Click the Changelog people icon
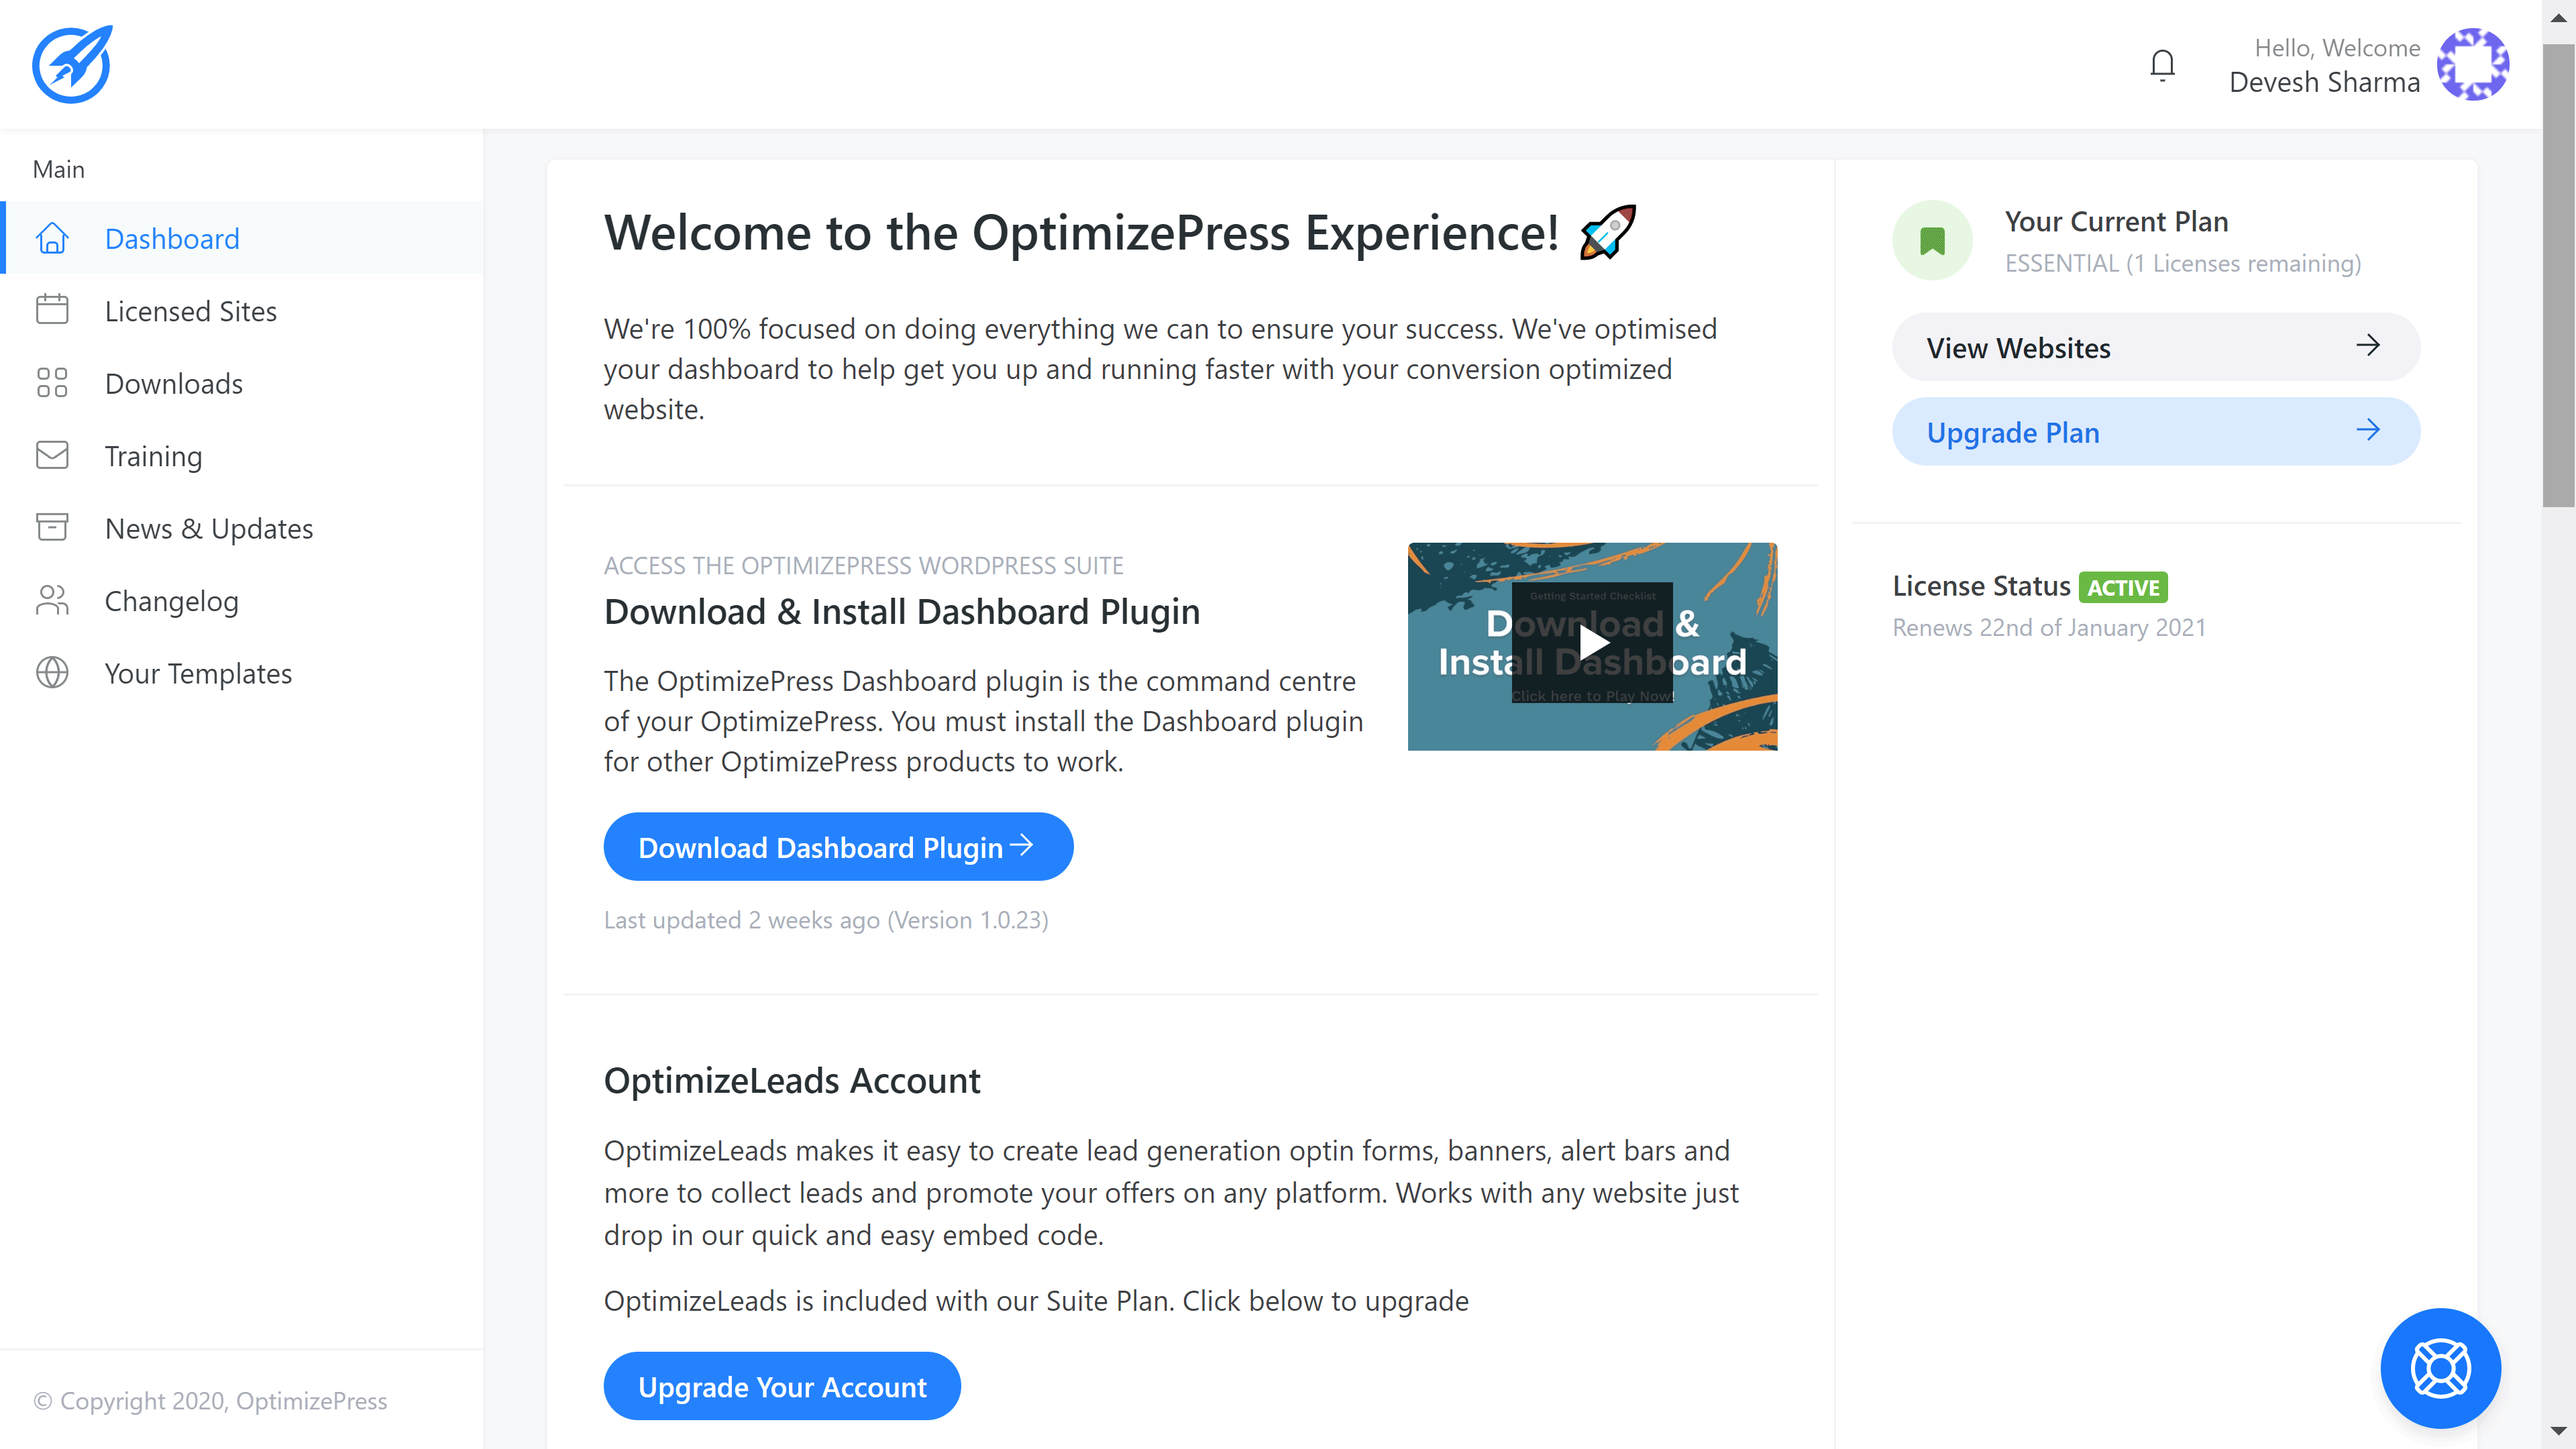The width and height of the screenshot is (2576, 1449). (52, 600)
